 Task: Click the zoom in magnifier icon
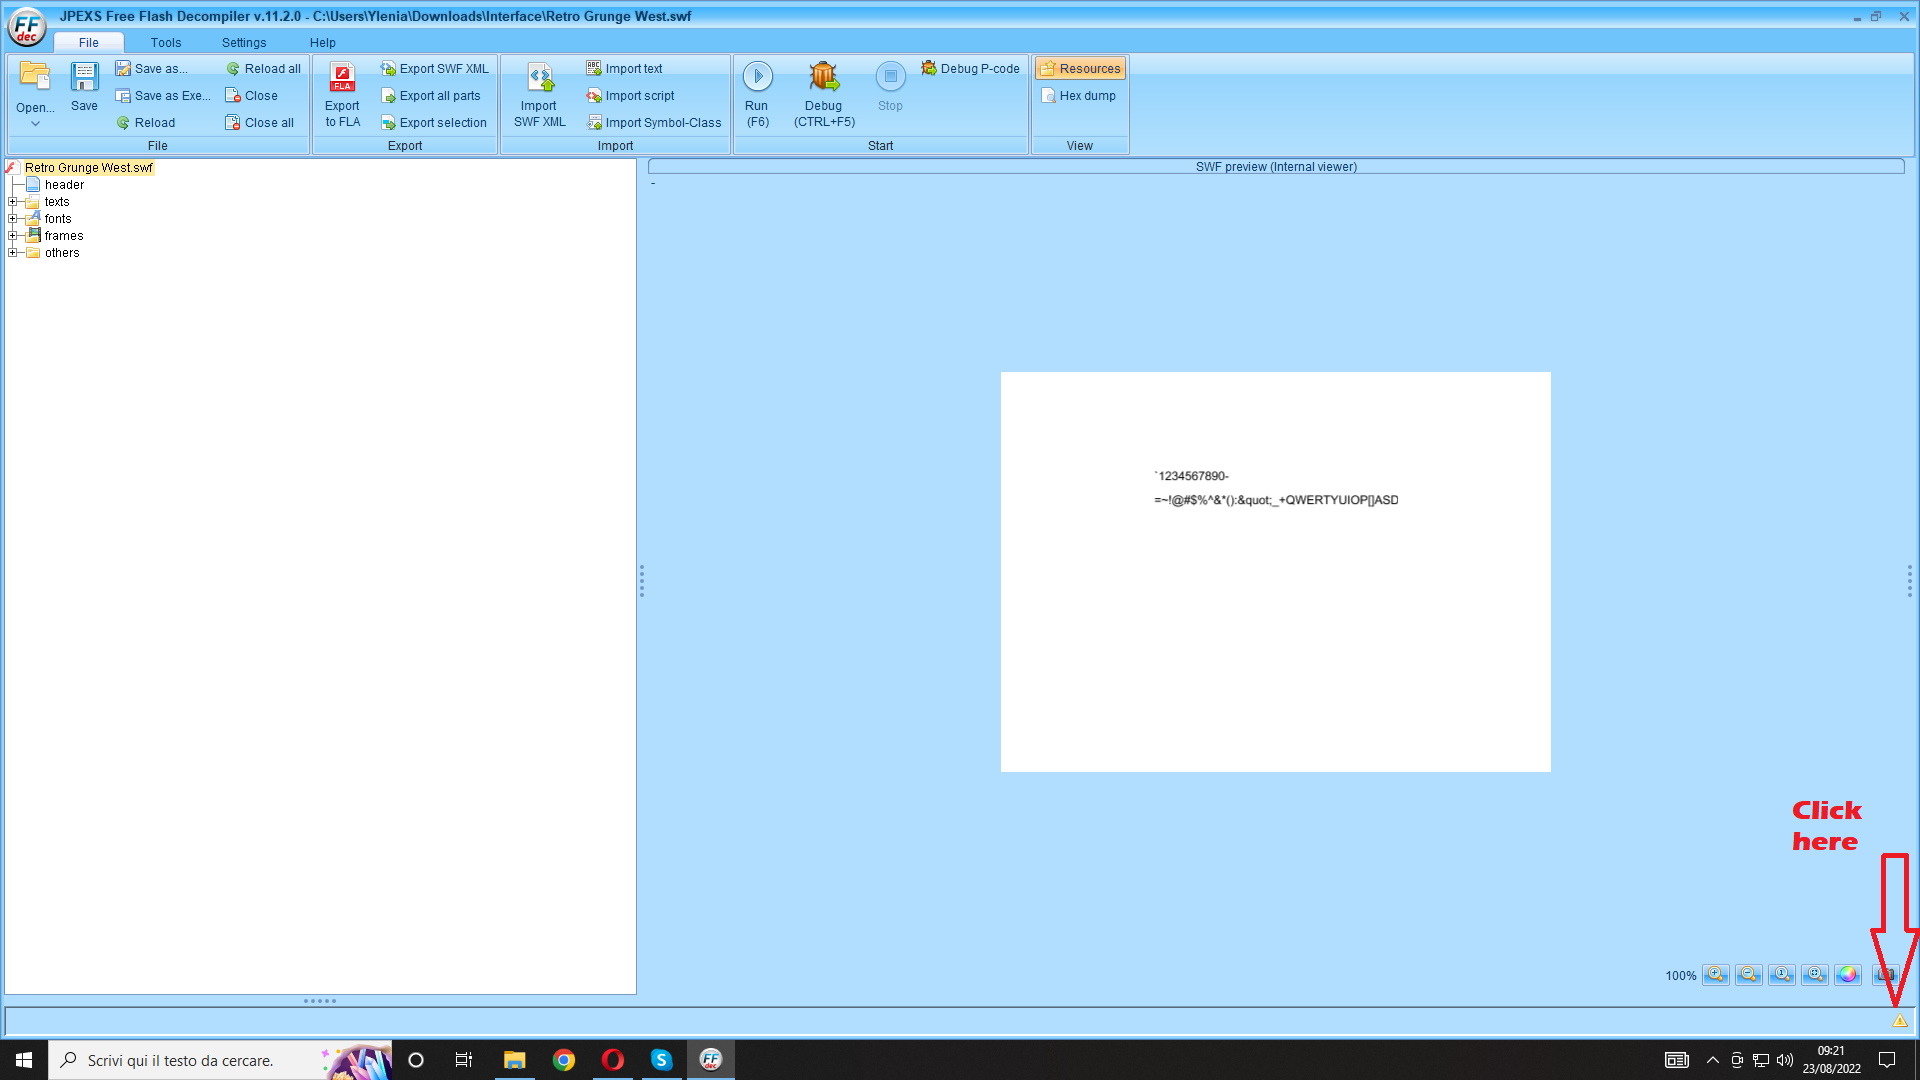click(1716, 975)
